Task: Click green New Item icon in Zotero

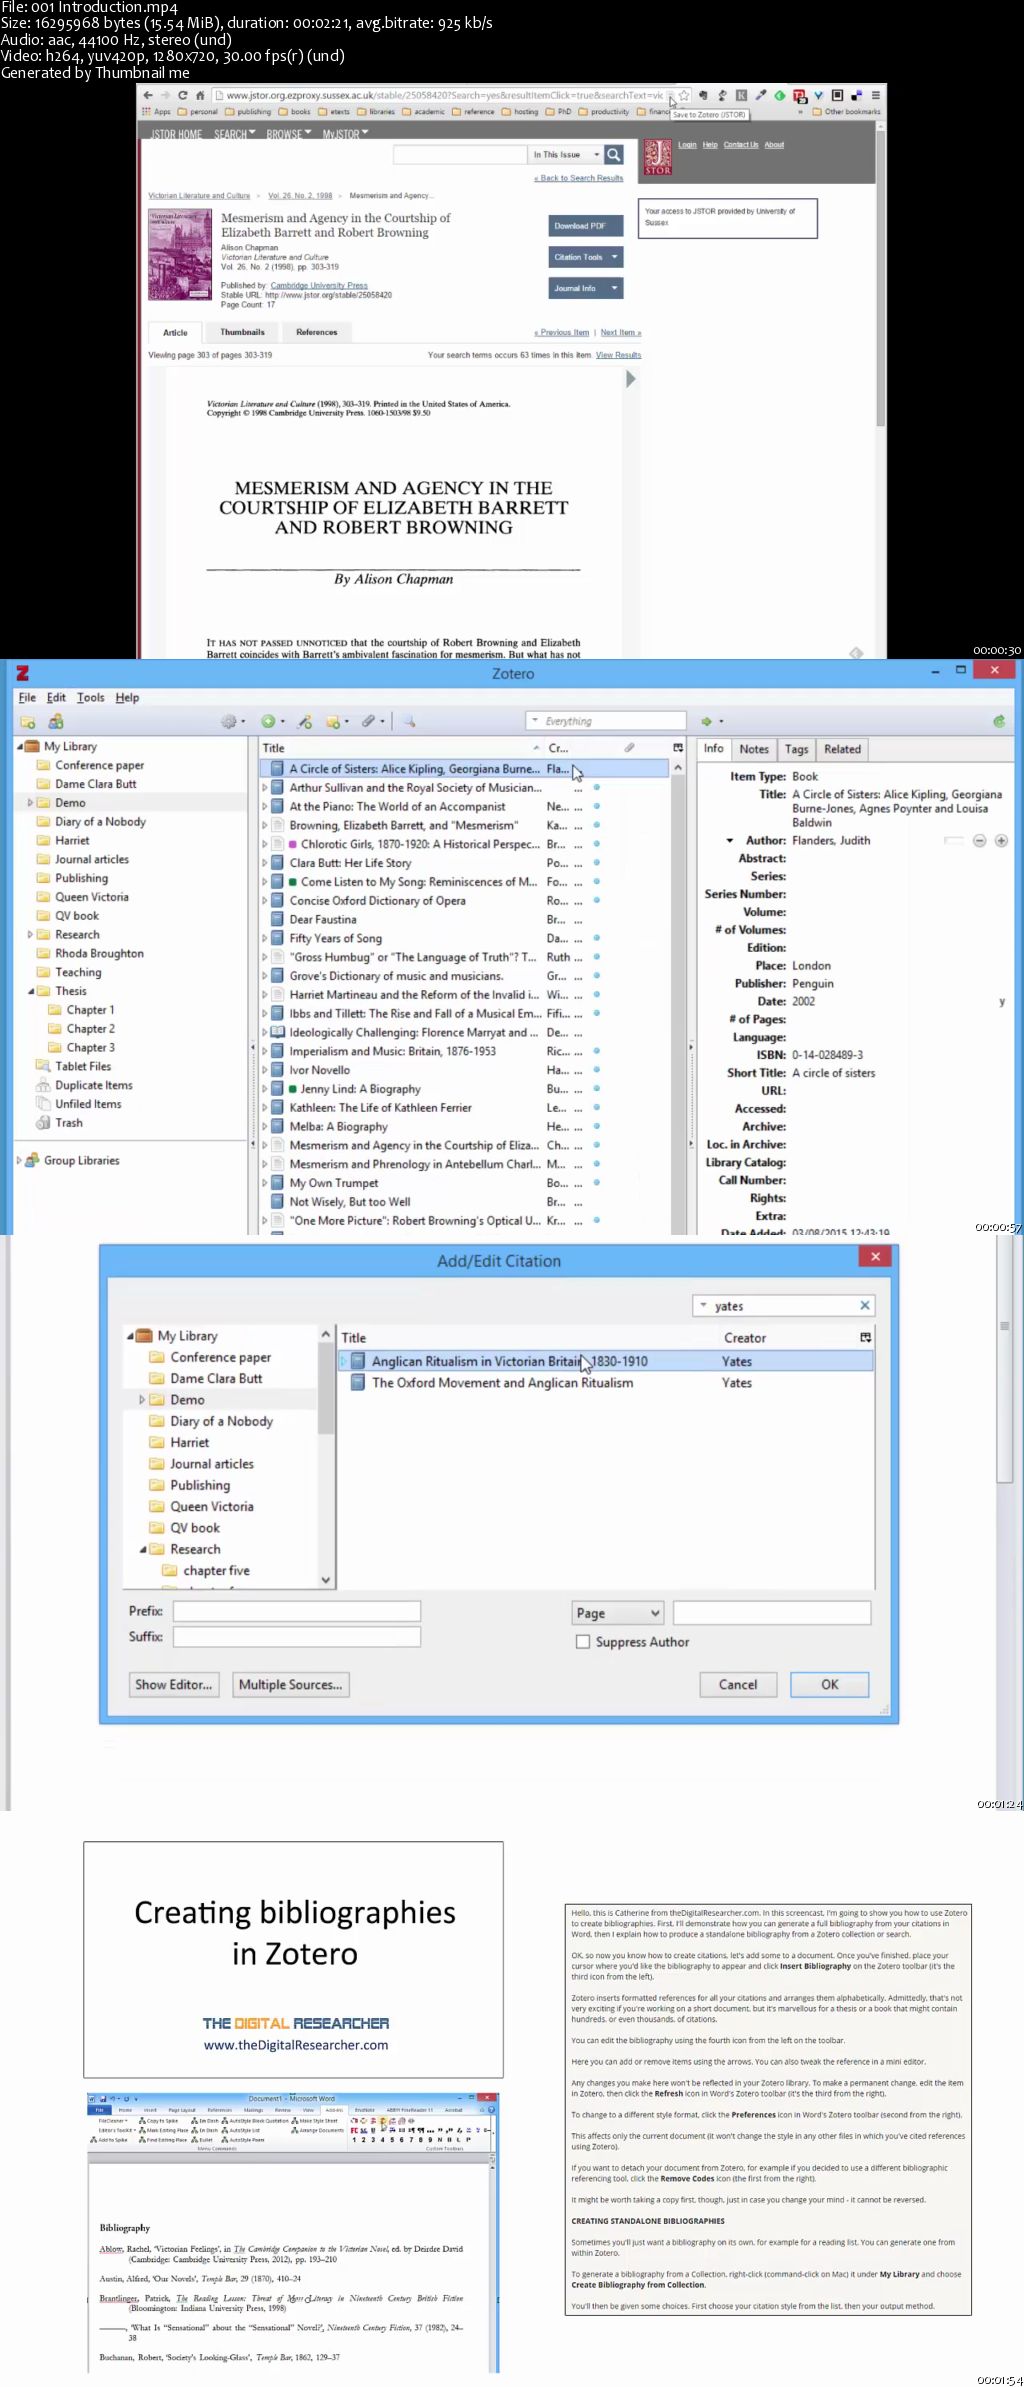Action: point(271,722)
